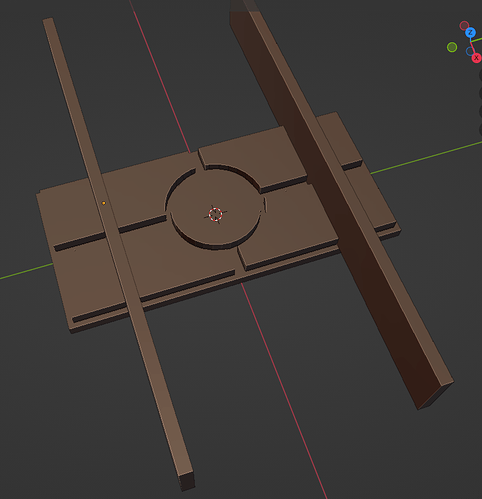Snap view using green negative Y gizmo circle

(x=452, y=47)
